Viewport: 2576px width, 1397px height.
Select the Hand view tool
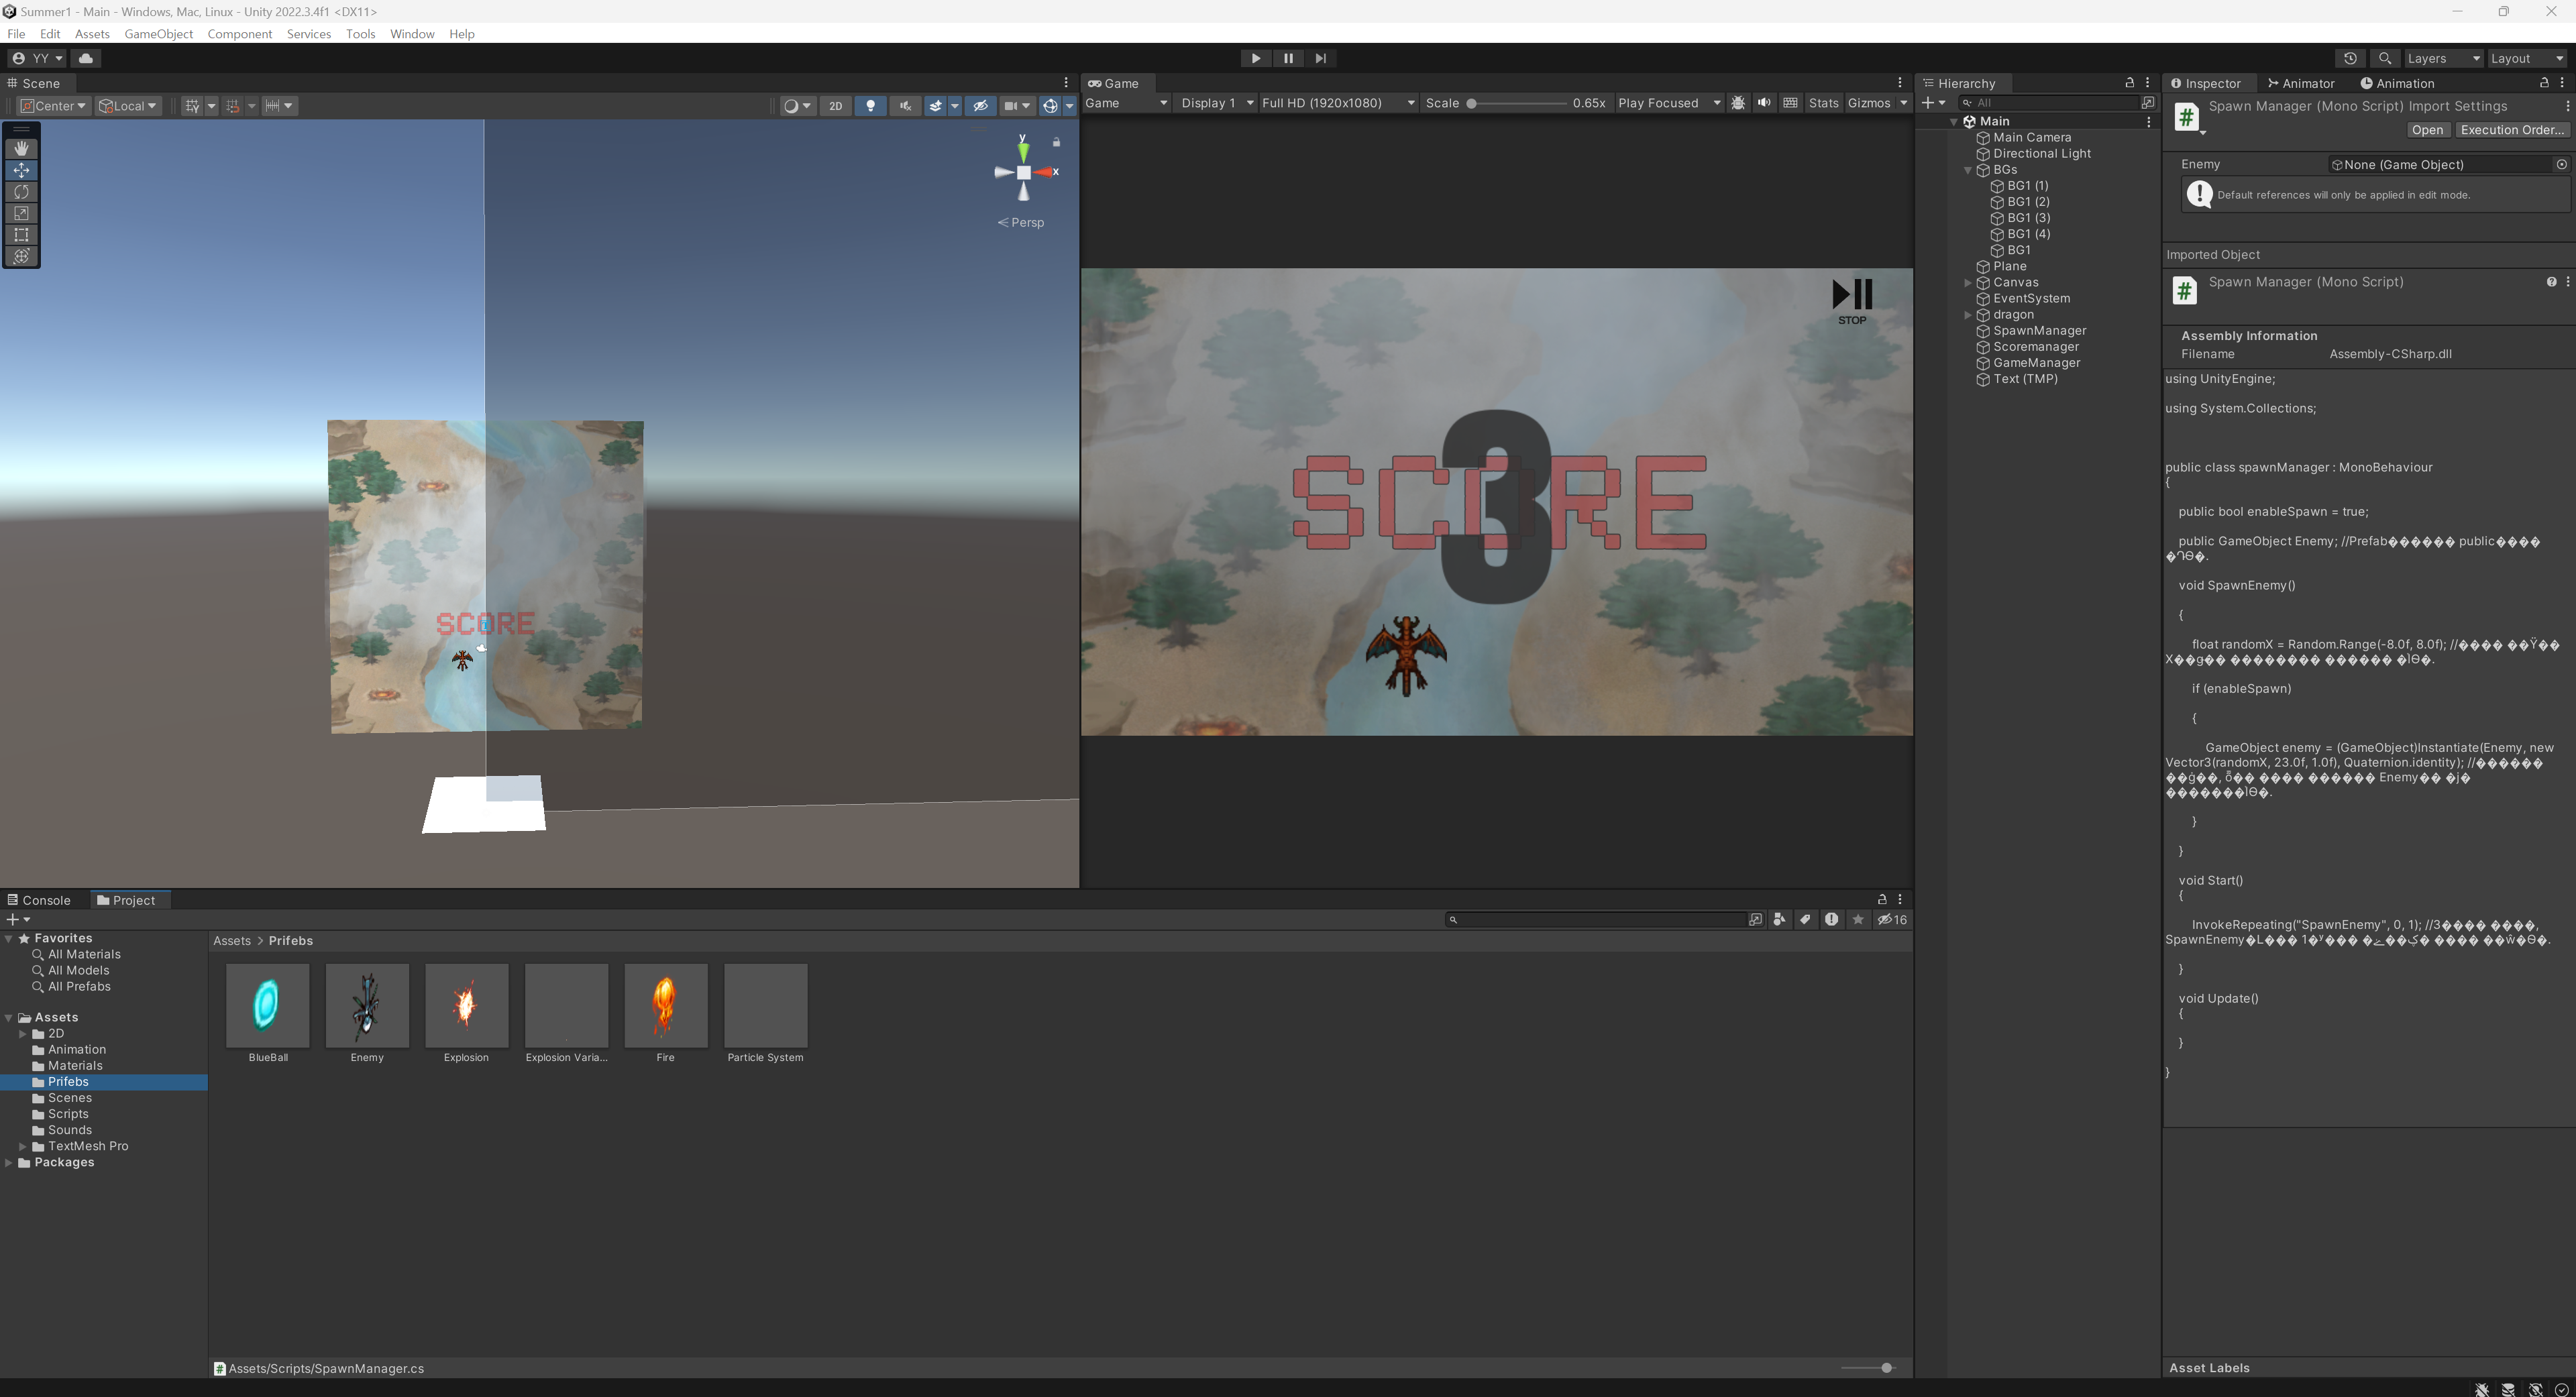(x=21, y=148)
